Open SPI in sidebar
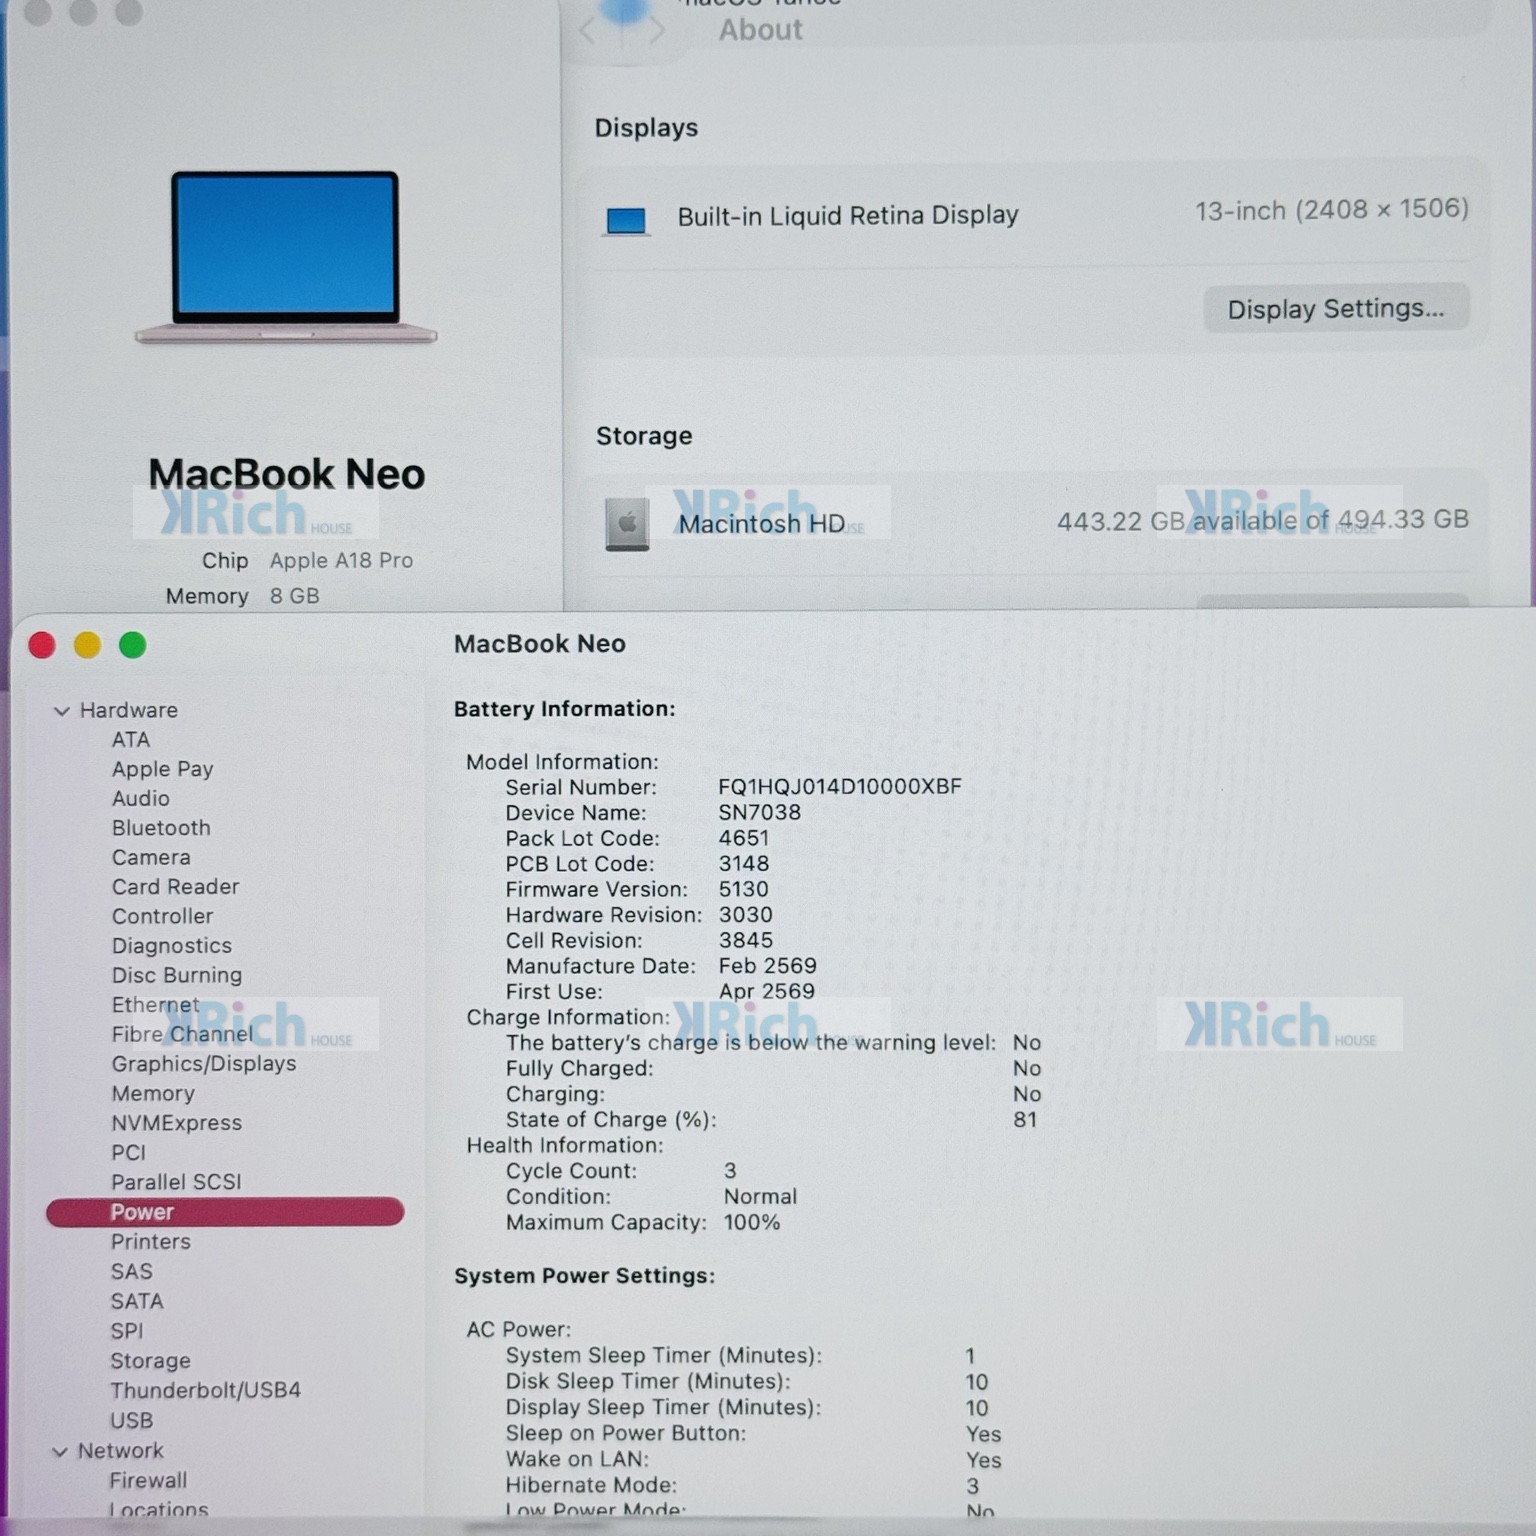The image size is (1536, 1536). click(x=126, y=1331)
